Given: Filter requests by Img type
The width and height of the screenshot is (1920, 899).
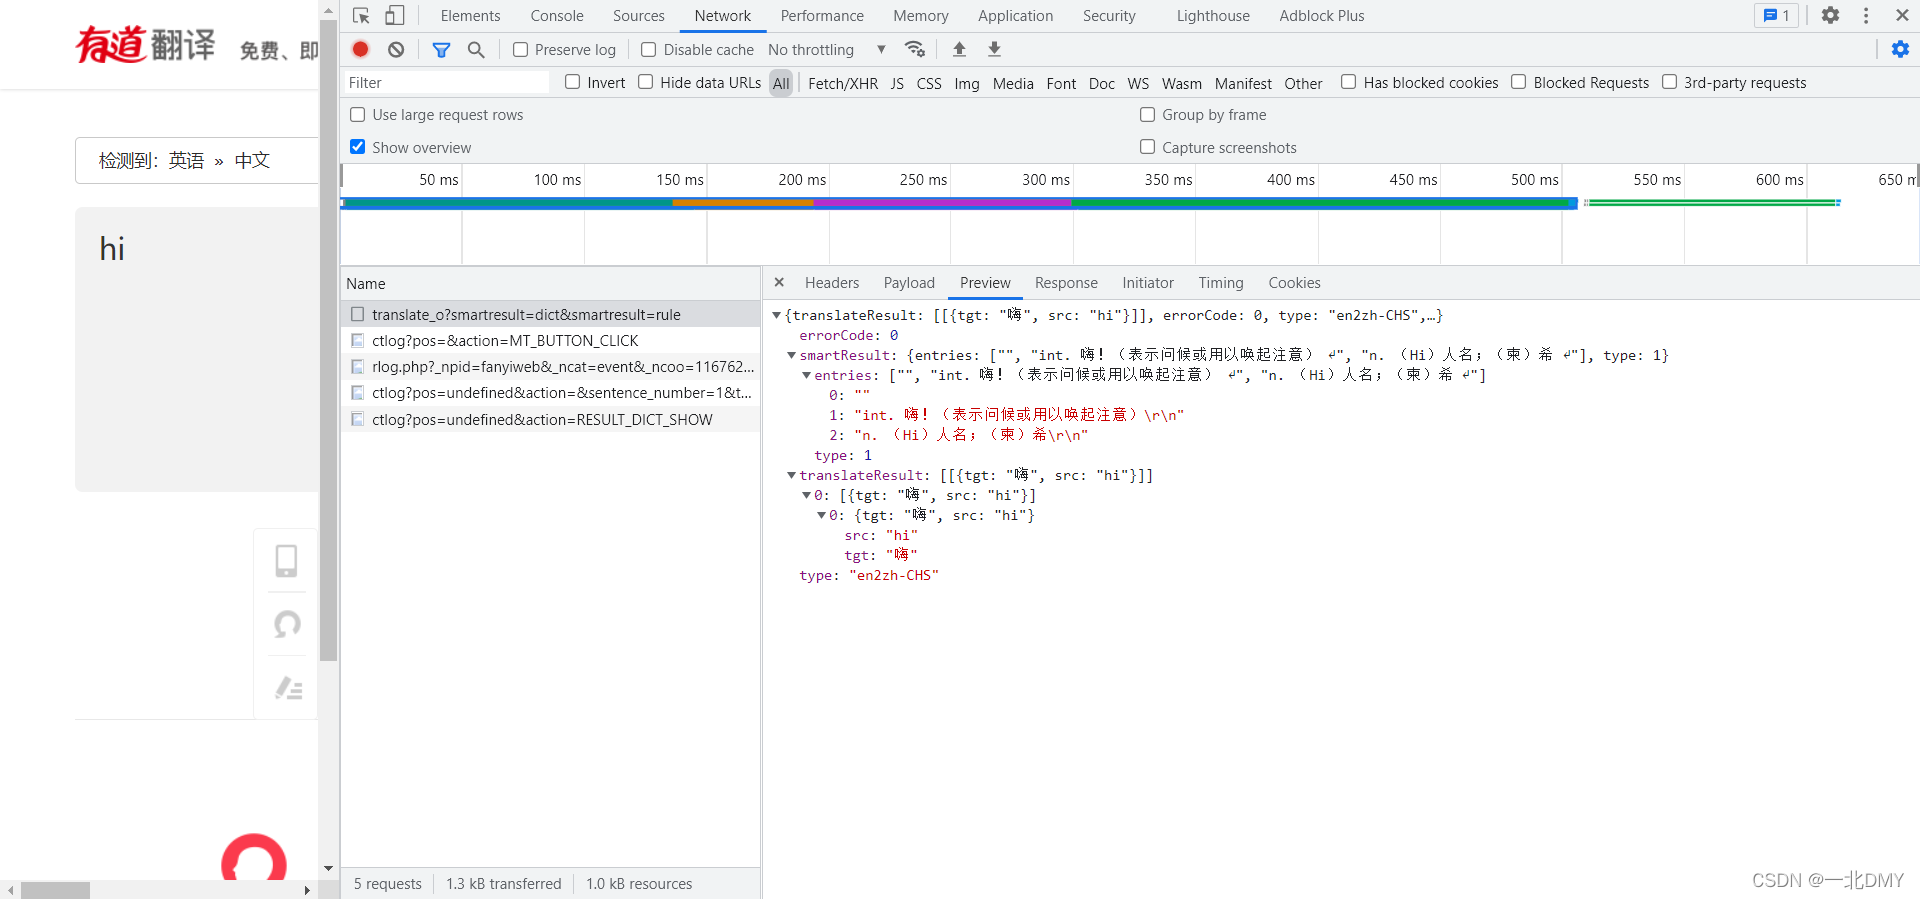Looking at the screenshot, I should coord(967,83).
